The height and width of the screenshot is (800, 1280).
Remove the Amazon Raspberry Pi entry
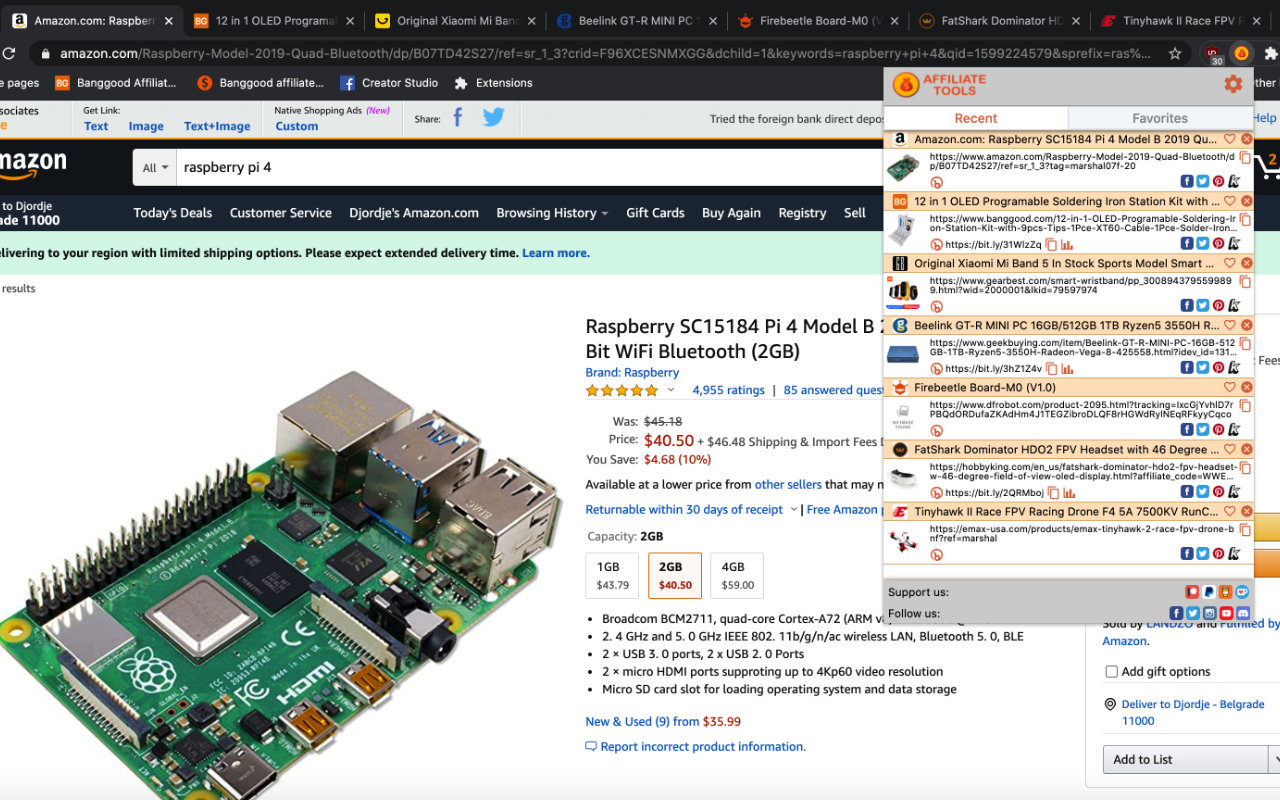1246,139
